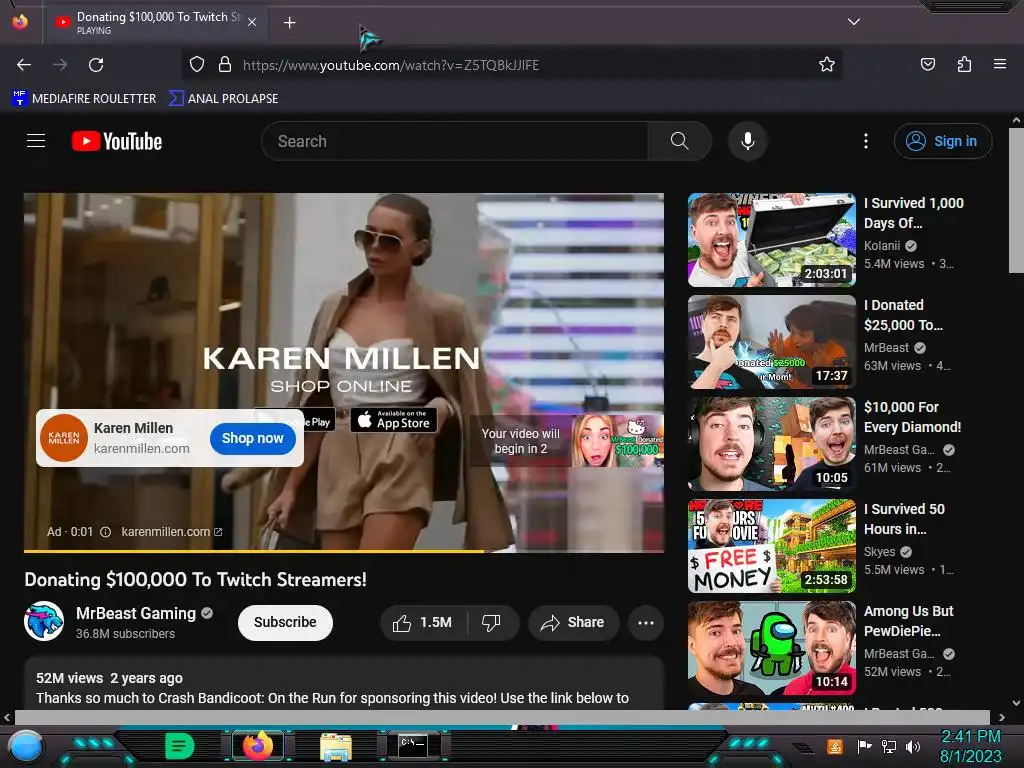Save to Pocket icon in toolbar
The image size is (1024, 768).
(927, 64)
